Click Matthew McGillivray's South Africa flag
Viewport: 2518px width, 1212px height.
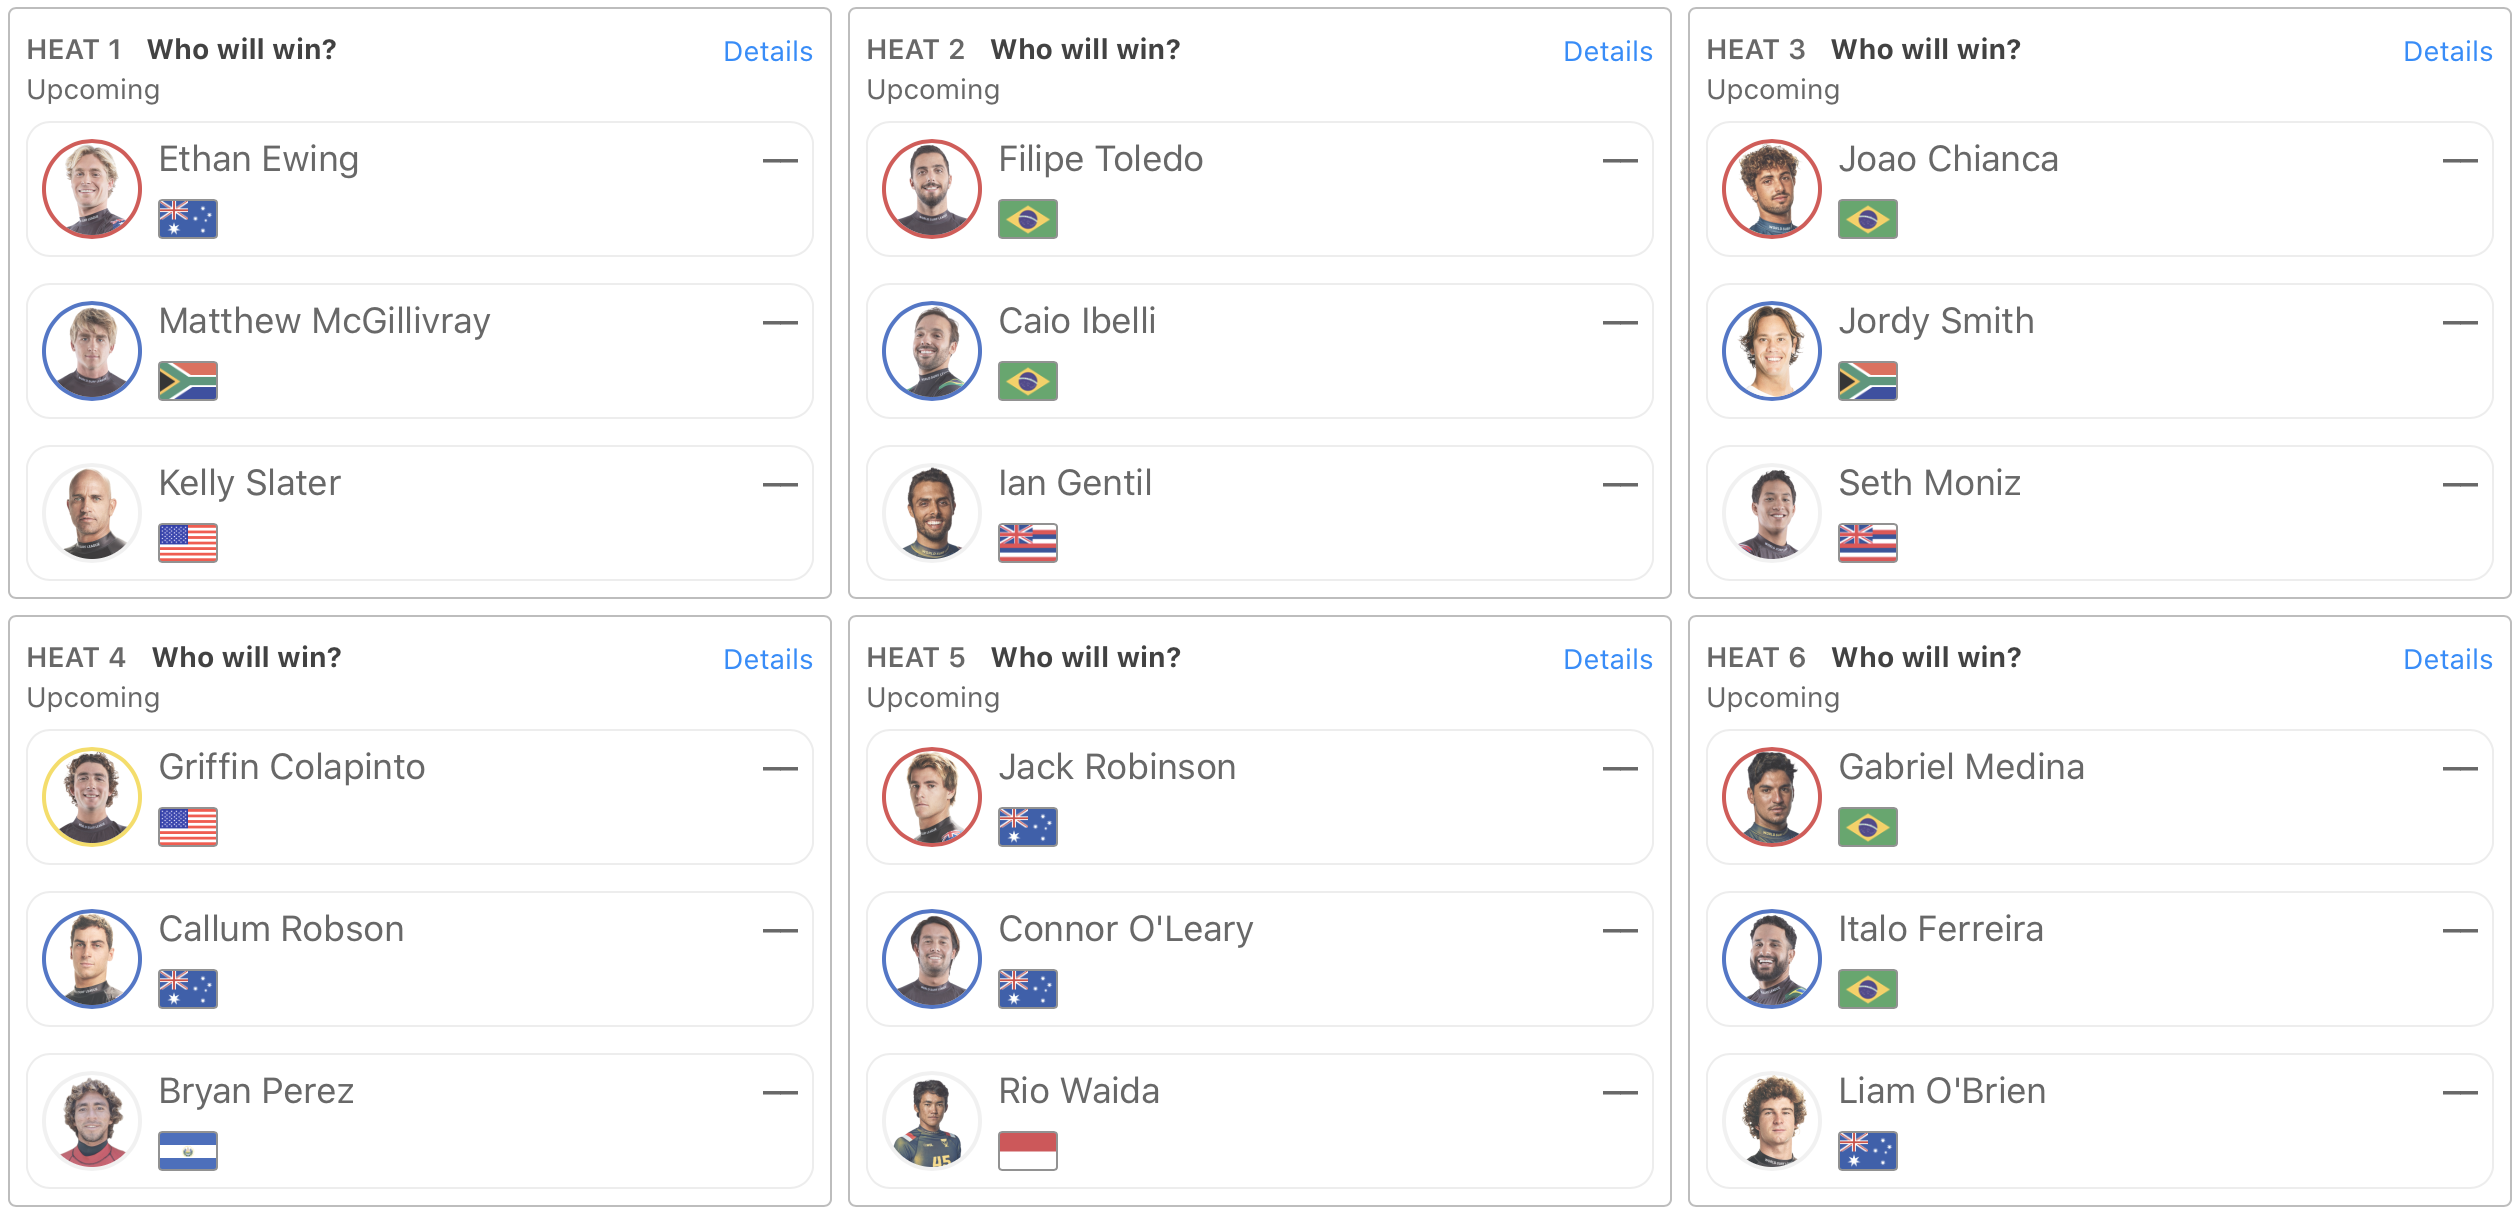pos(187,381)
